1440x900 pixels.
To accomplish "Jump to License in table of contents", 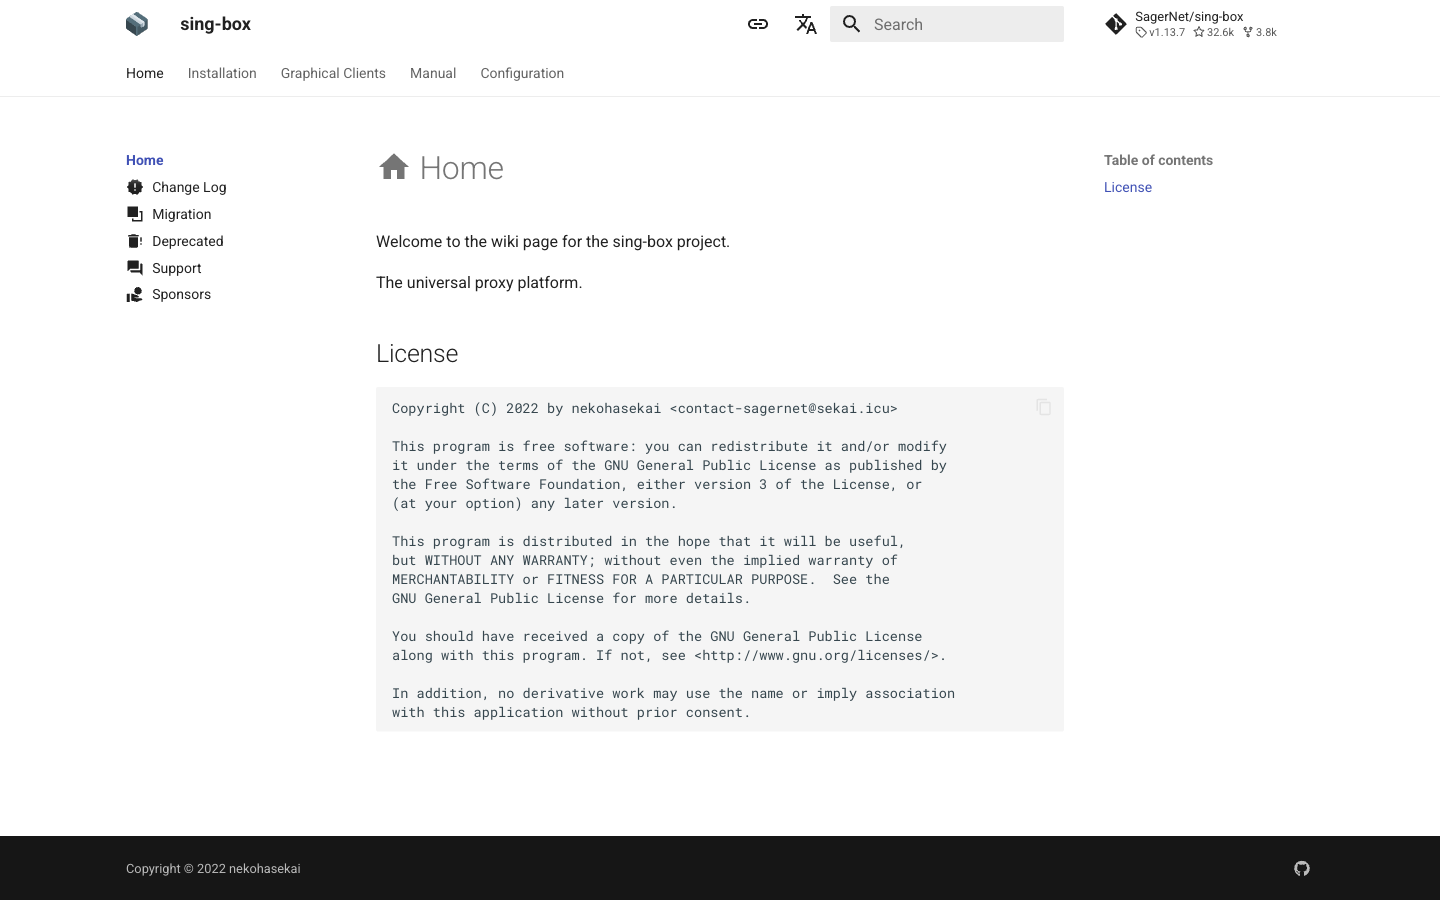I will pos(1128,187).
